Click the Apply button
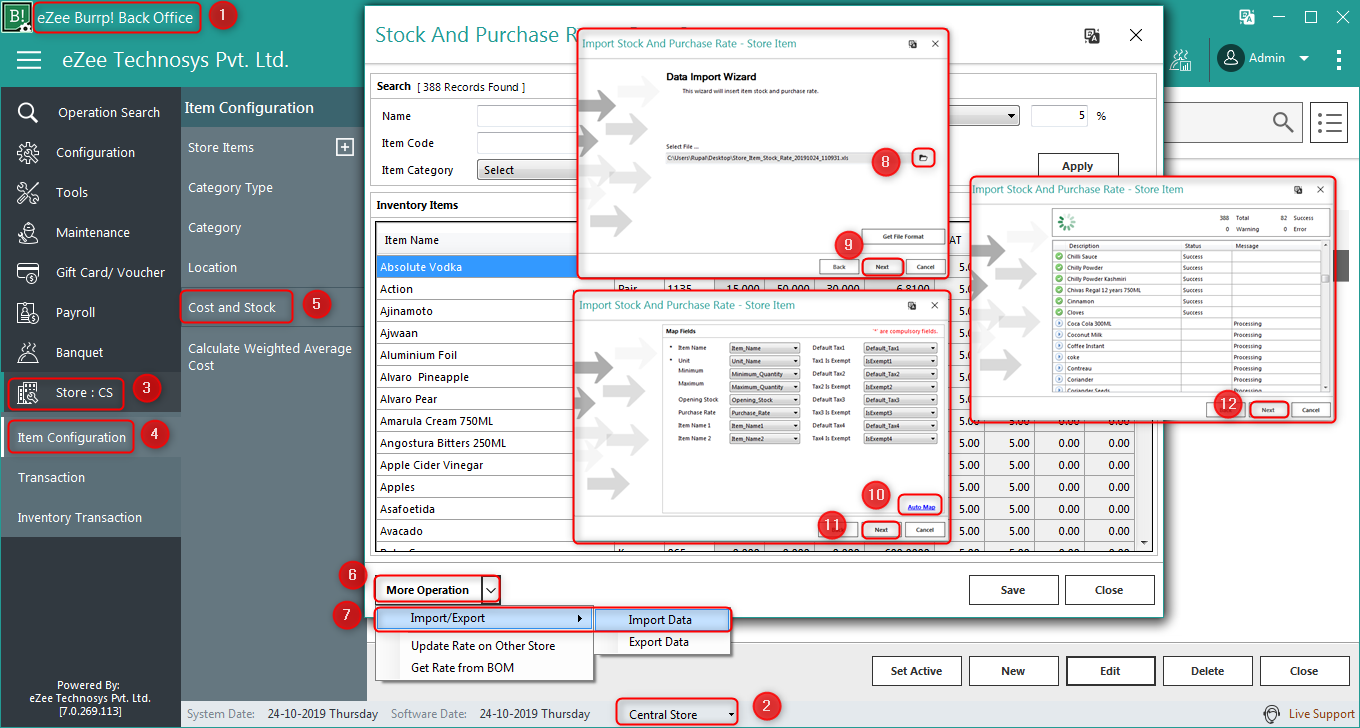Screen dimensions: 1360x728 point(1077,166)
